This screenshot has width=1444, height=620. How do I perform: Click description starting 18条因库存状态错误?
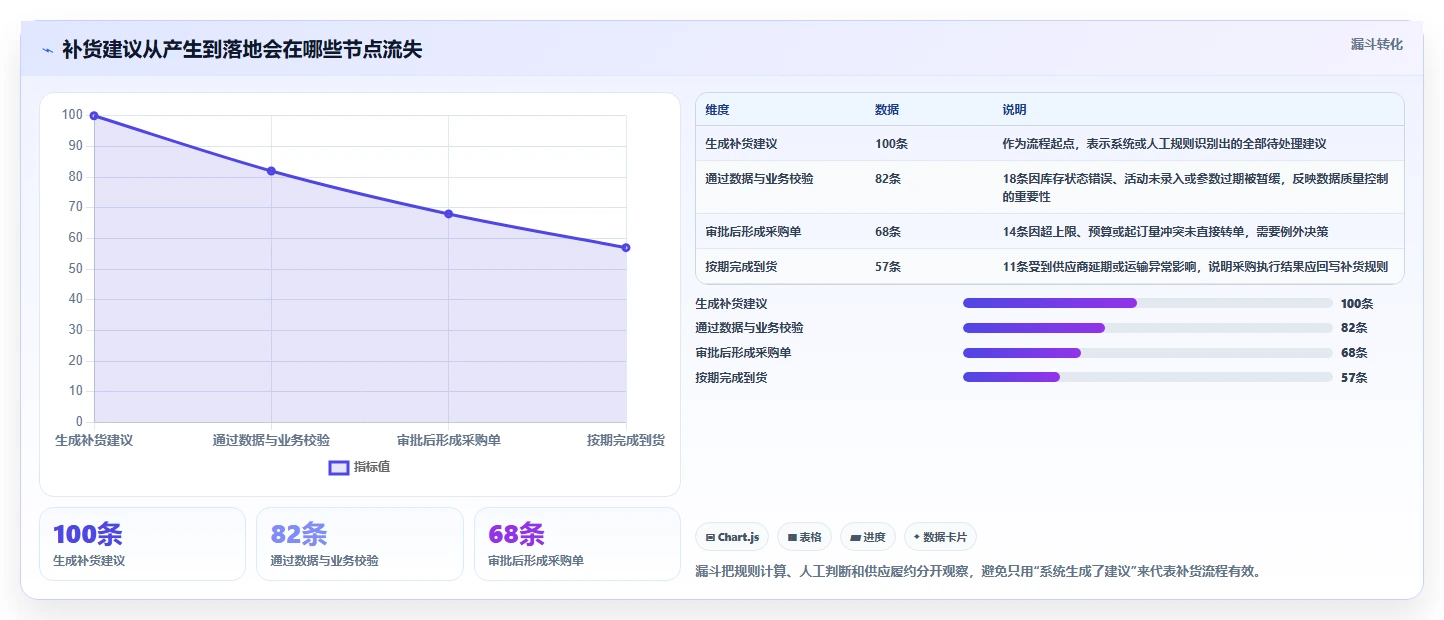coord(1195,188)
